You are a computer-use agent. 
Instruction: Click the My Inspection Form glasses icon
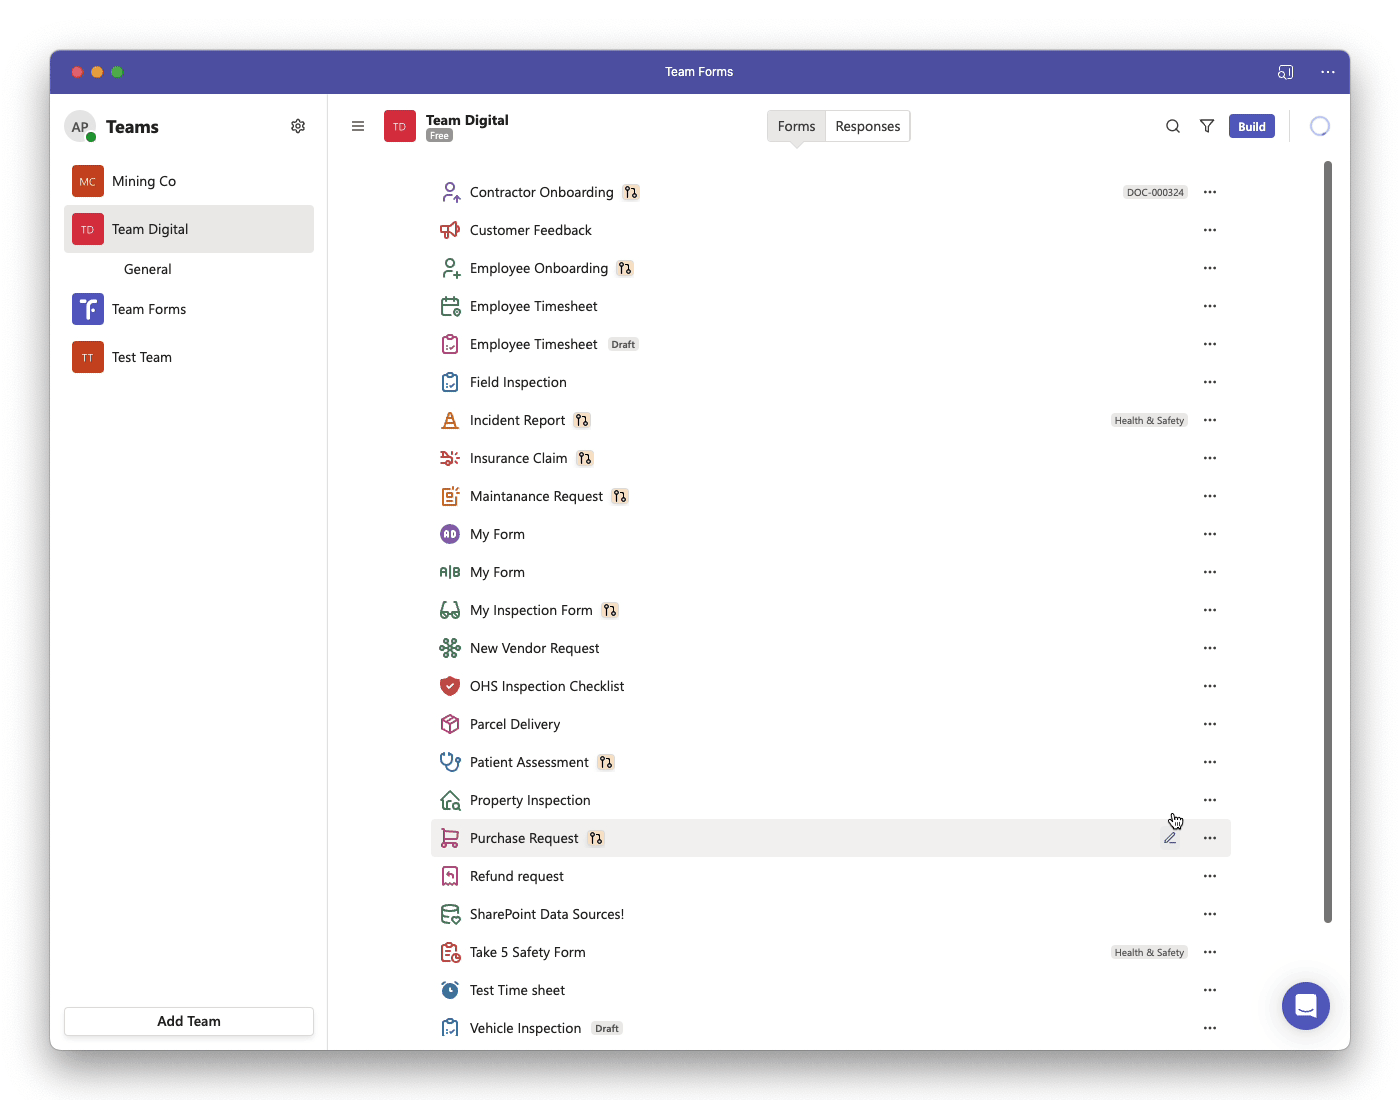click(450, 610)
